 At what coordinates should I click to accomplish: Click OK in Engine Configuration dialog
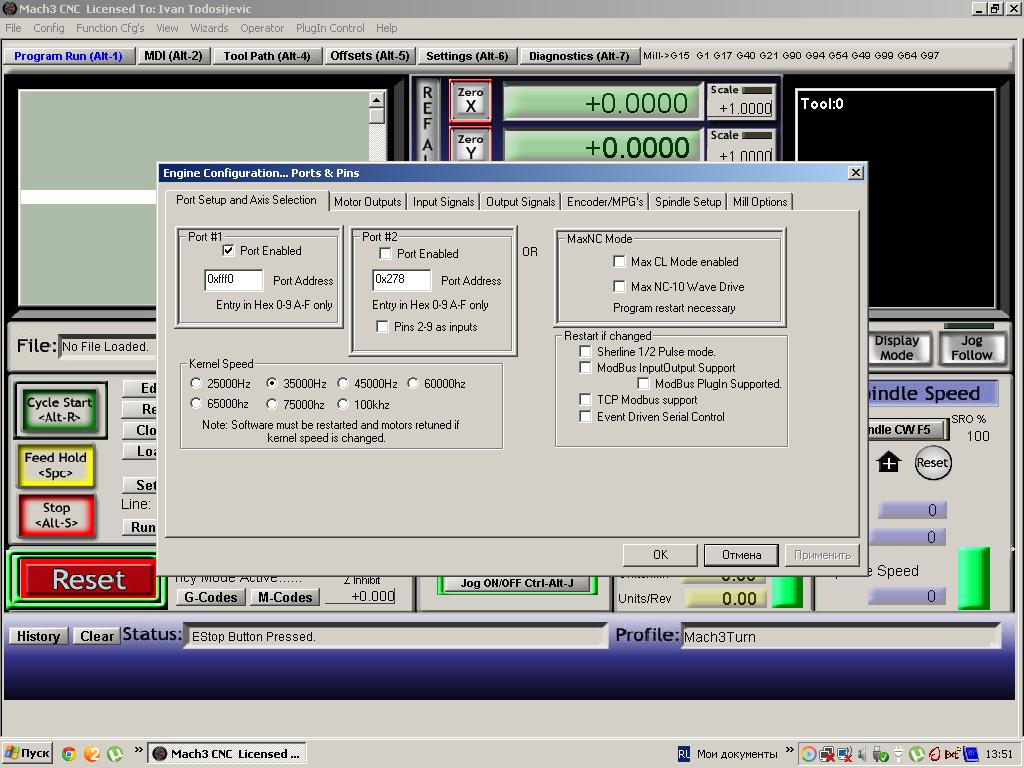pos(660,554)
